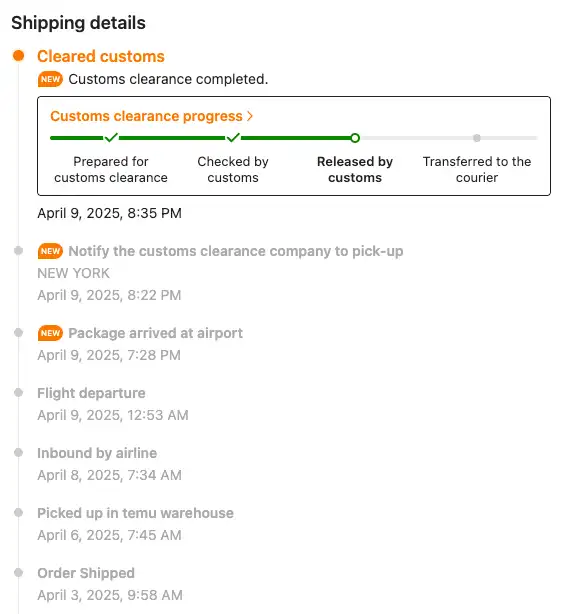Click the Notify the customs clearance company entry

[236, 251]
